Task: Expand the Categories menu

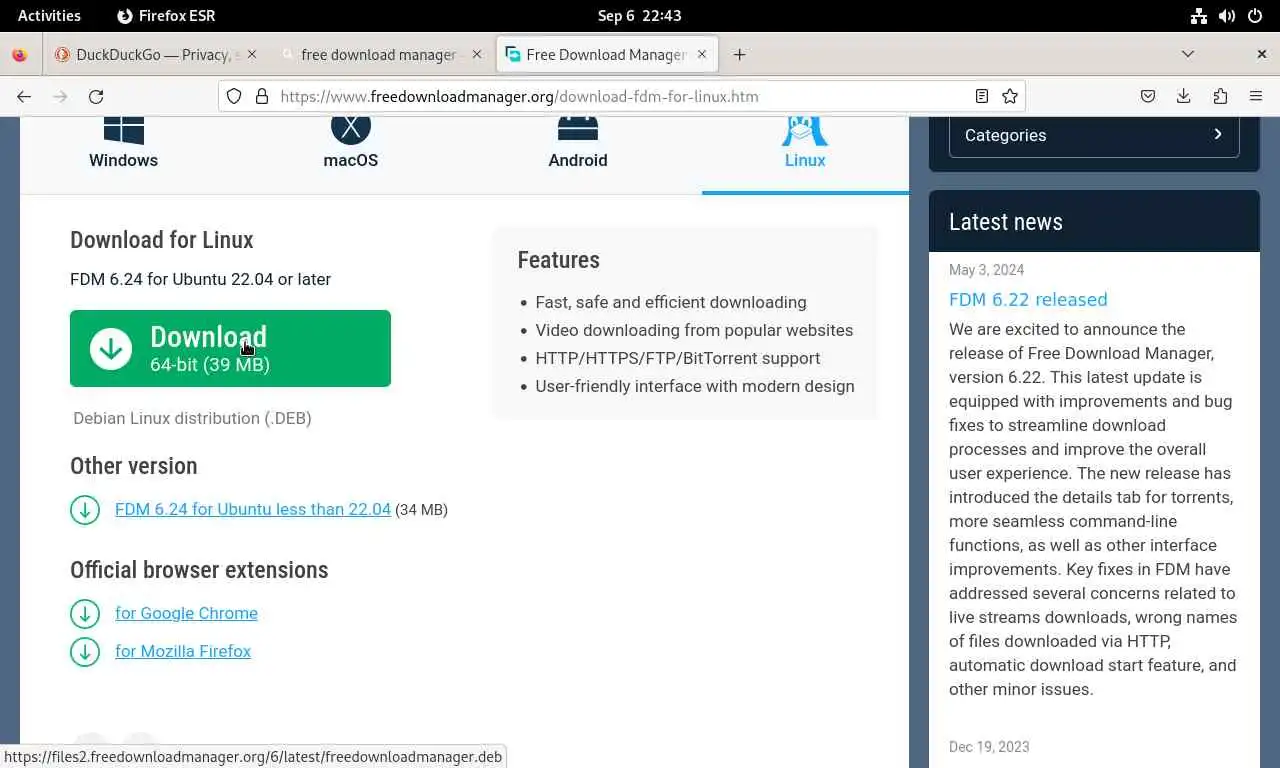Action: pos(1094,135)
